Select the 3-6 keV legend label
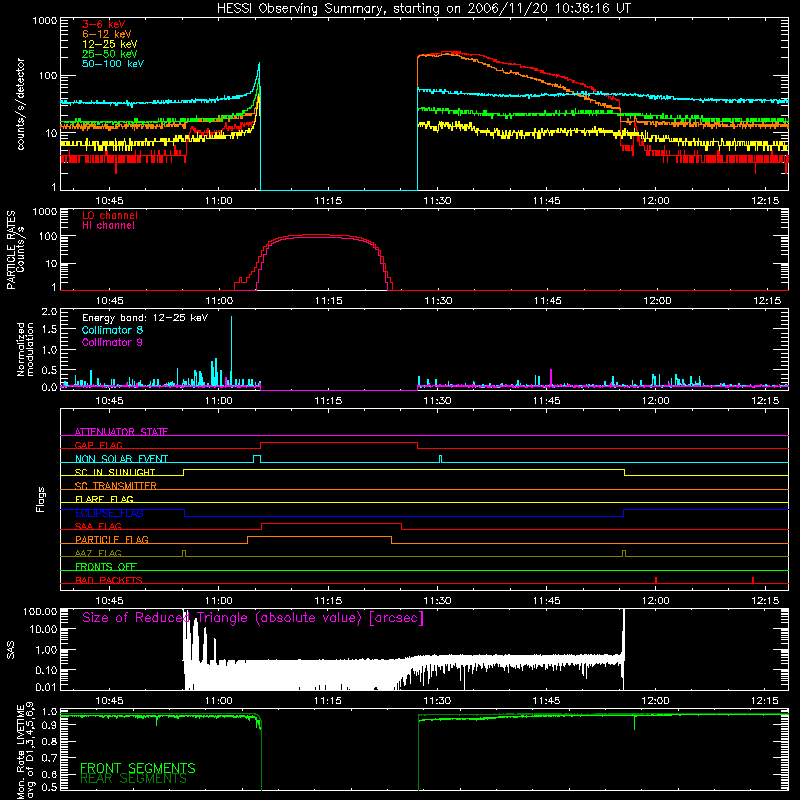The image size is (800, 800). point(104,24)
